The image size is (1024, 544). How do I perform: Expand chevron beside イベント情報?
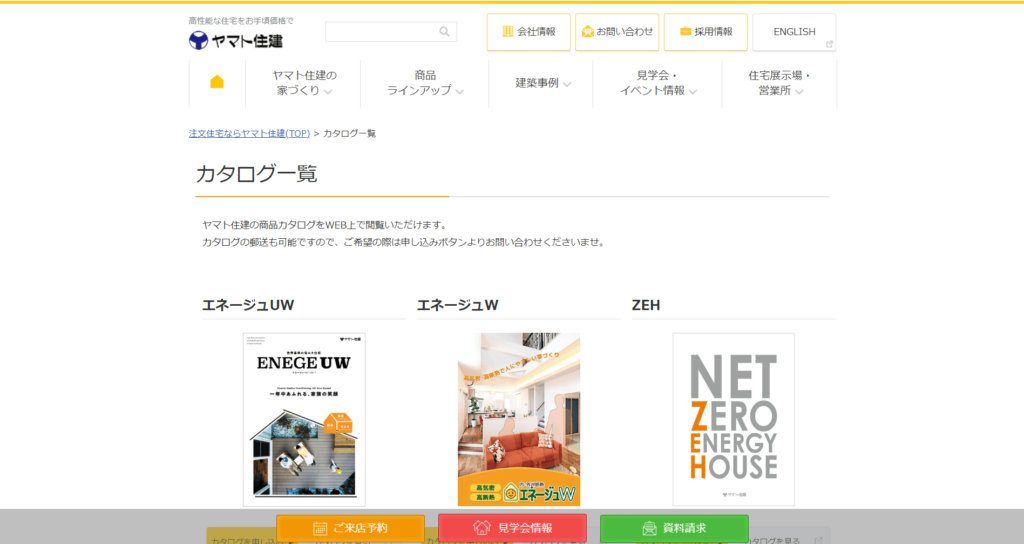point(693,92)
